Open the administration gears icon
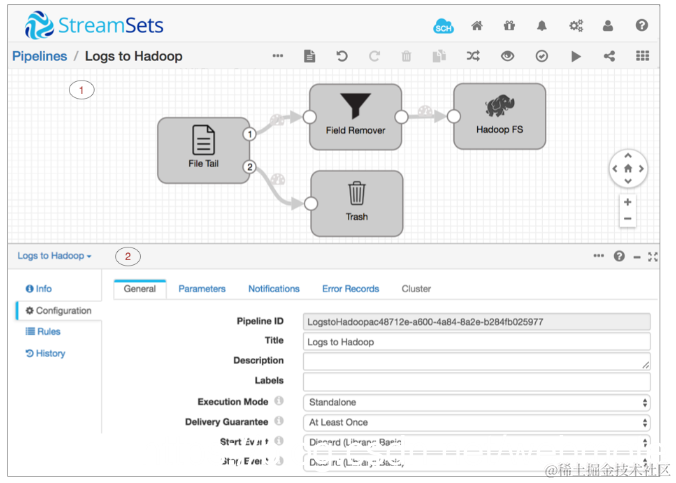 576,26
